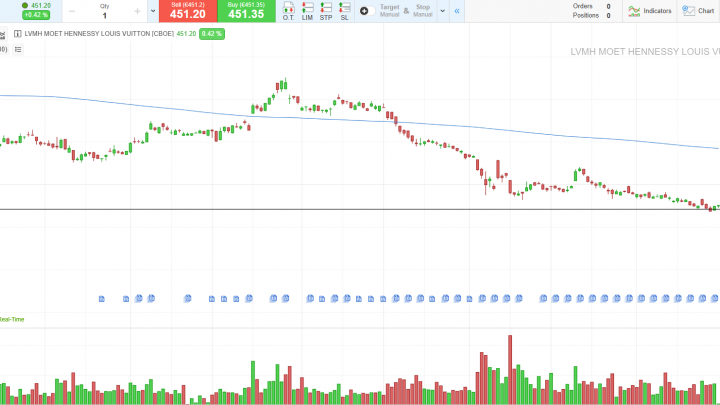
Task: Click the first news marker on the chart
Action: tap(102, 298)
